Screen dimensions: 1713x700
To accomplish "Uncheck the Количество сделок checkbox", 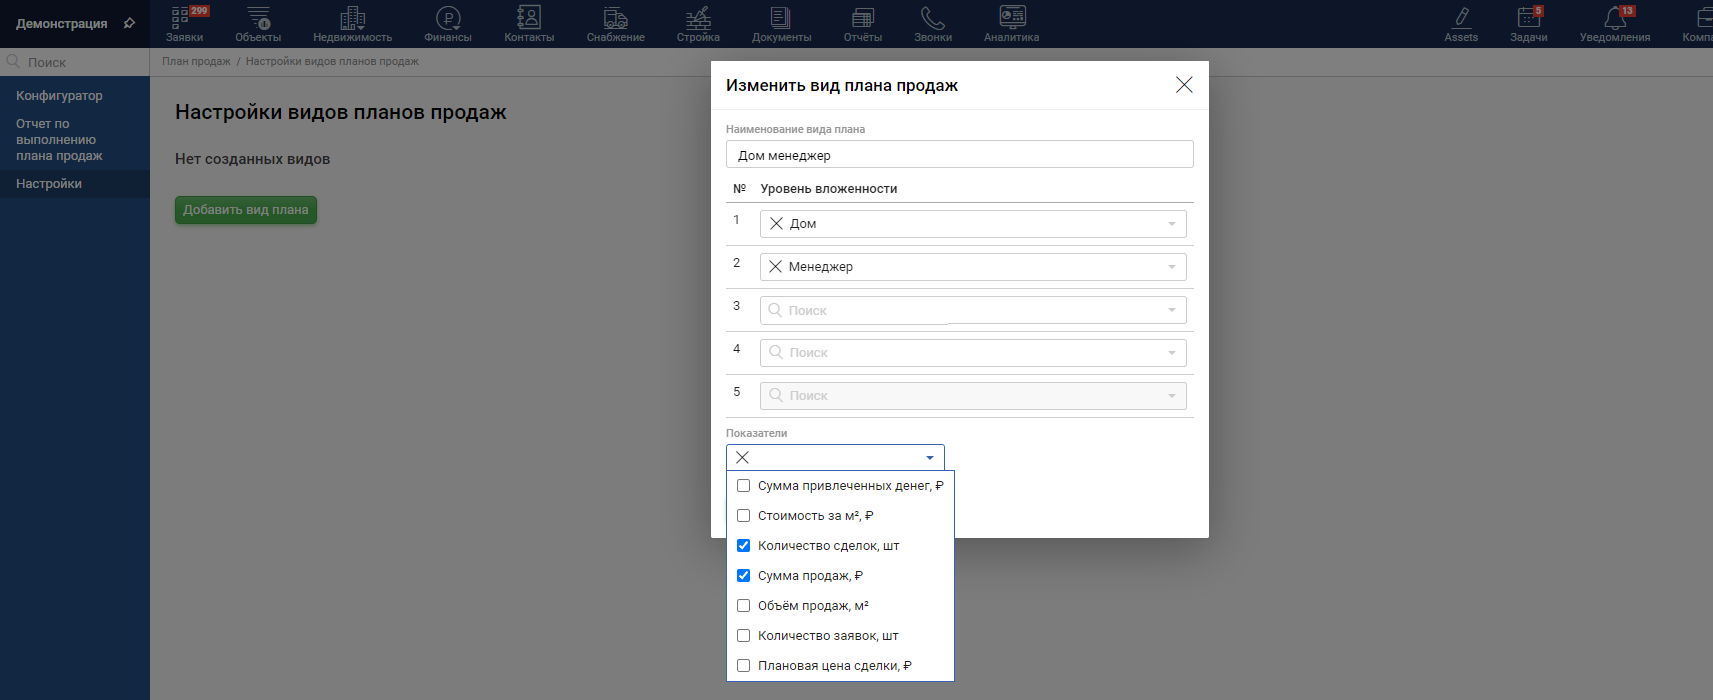I will pos(743,546).
